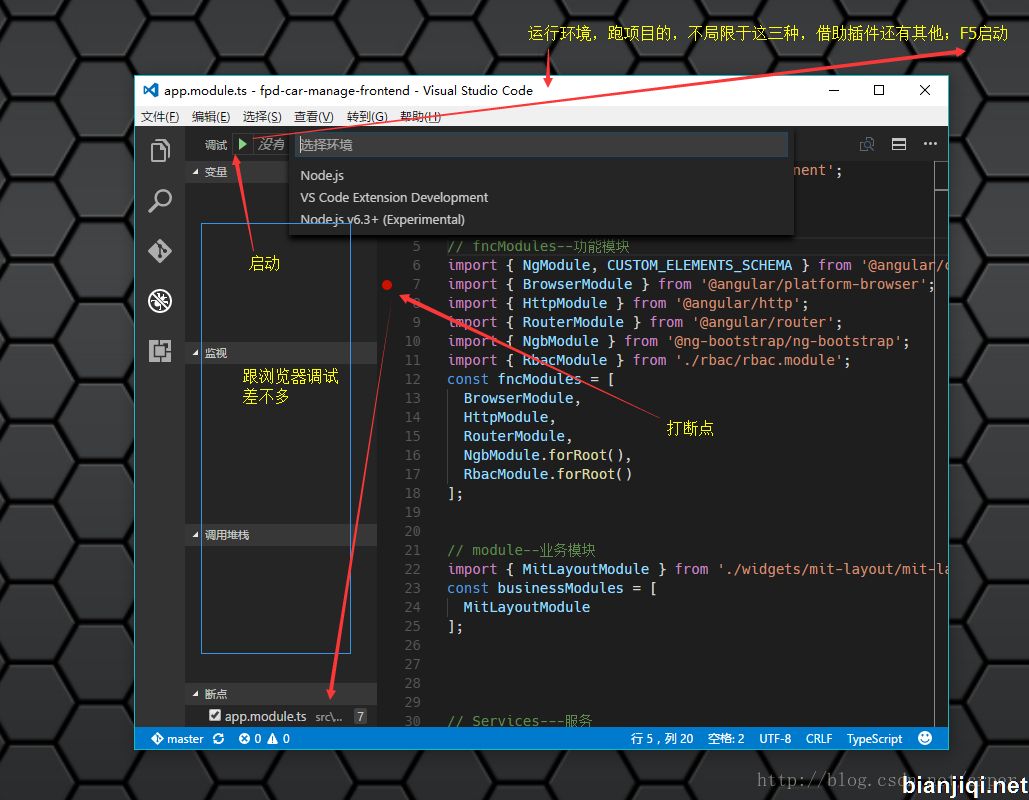Click 'RbacModule.forRoot()' on line 17
The width and height of the screenshot is (1029, 800).
(x=548, y=474)
